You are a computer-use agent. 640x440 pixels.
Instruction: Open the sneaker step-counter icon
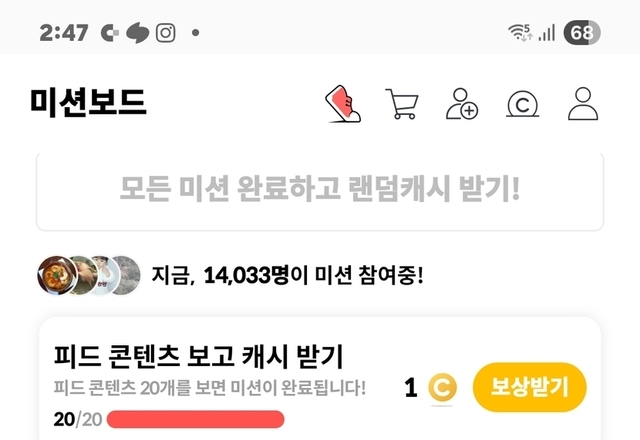coord(343,104)
